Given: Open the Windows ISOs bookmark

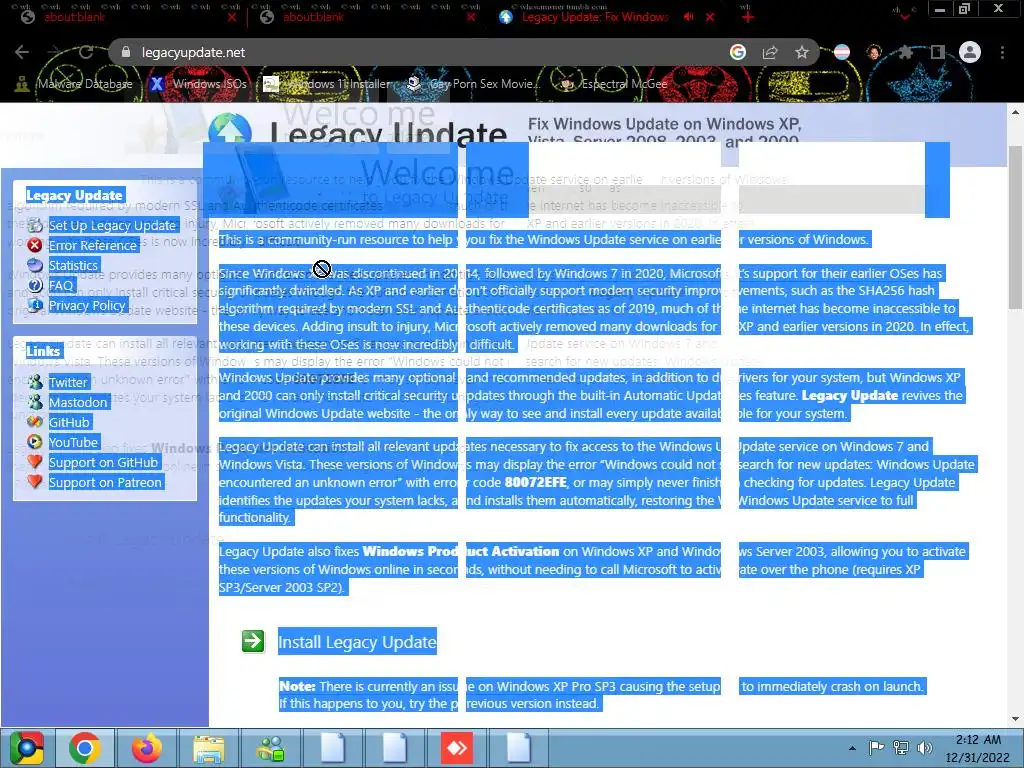Looking at the screenshot, I should (x=199, y=84).
